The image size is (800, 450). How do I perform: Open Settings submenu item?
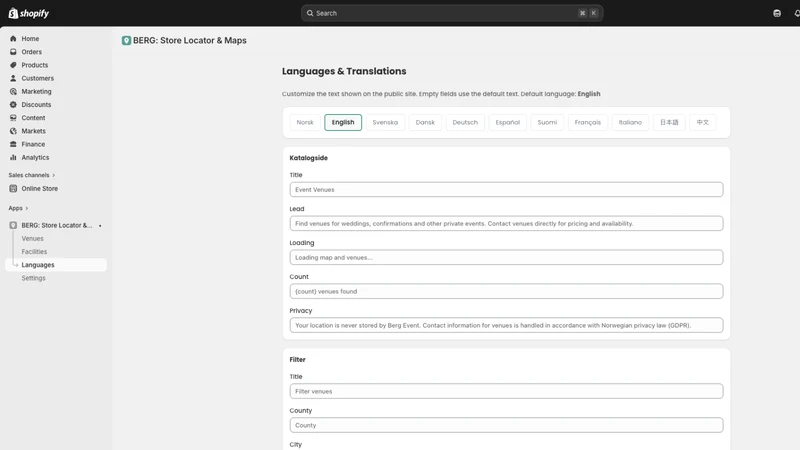pyautogui.click(x=34, y=278)
